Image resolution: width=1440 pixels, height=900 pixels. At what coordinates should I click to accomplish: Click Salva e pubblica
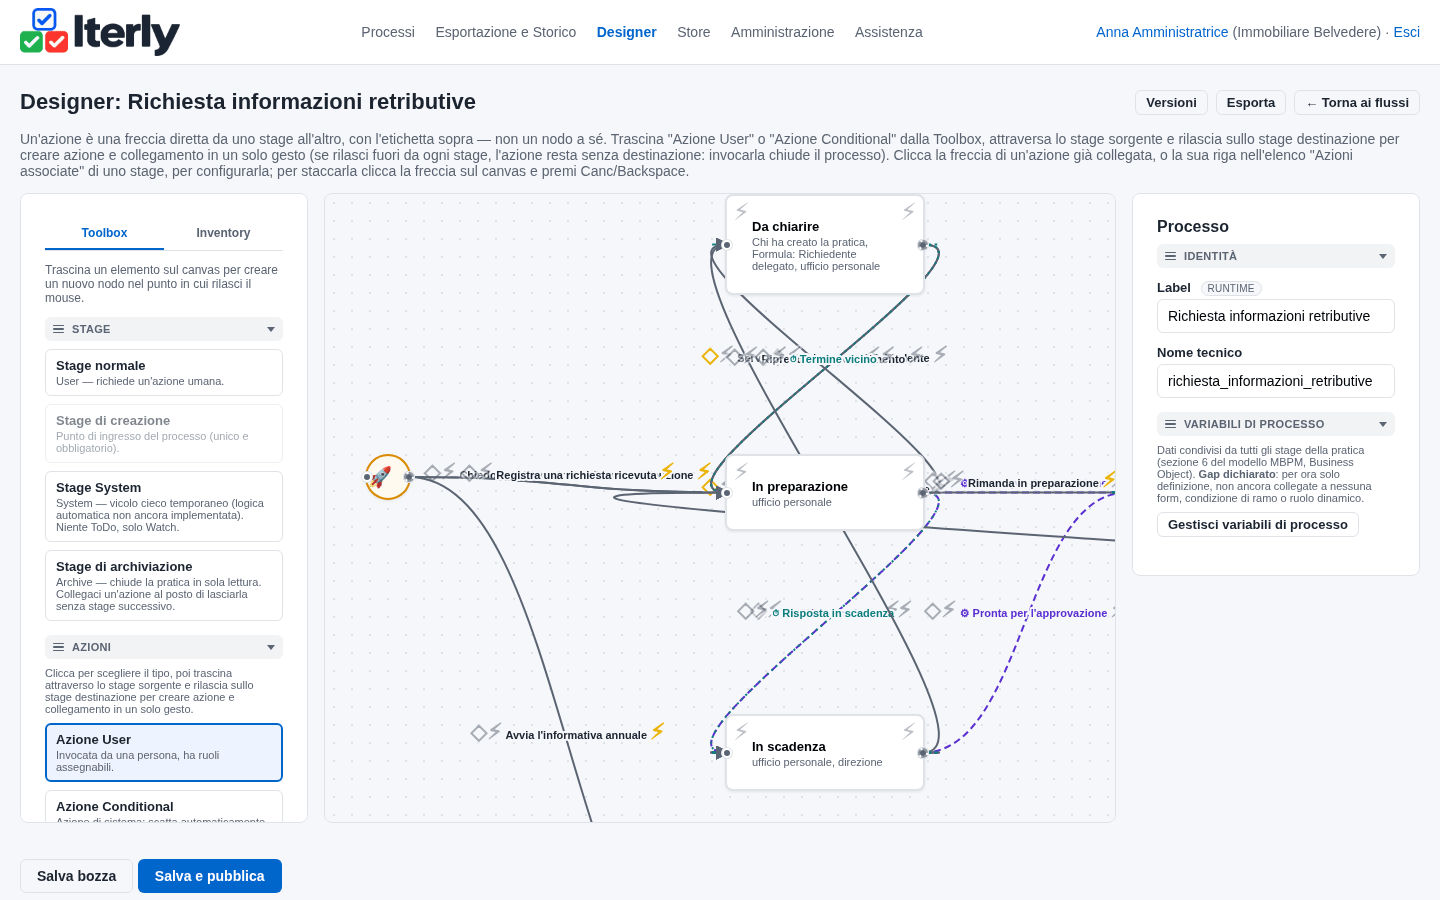tap(210, 876)
